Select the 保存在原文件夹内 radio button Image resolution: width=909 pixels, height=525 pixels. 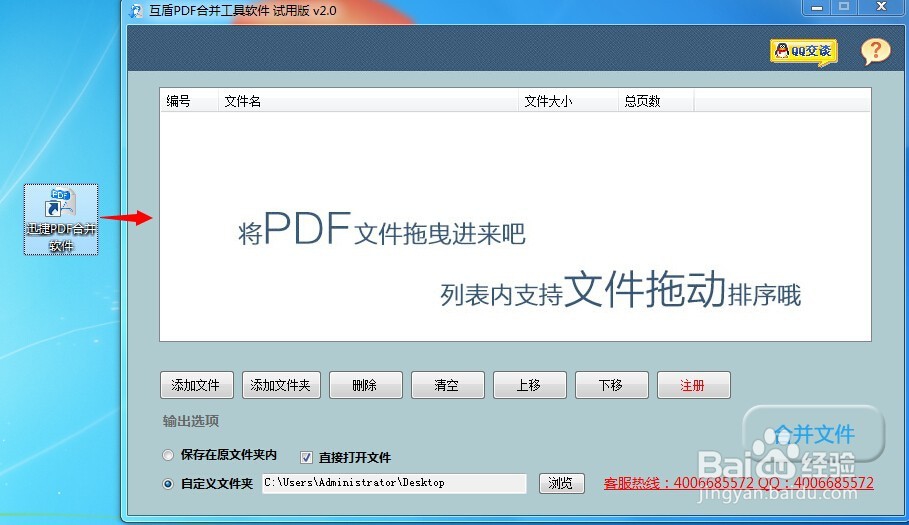[168, 455]
